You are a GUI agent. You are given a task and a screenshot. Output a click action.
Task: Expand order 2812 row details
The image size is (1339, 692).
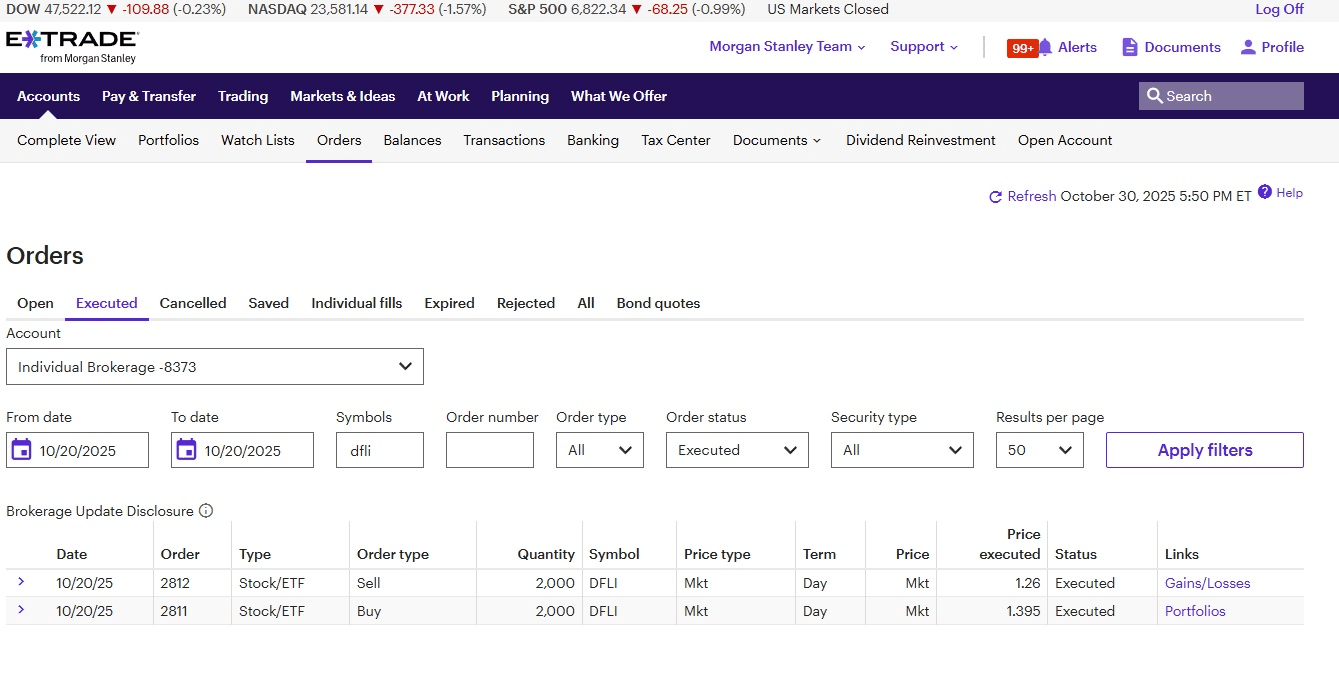point(21,582)
